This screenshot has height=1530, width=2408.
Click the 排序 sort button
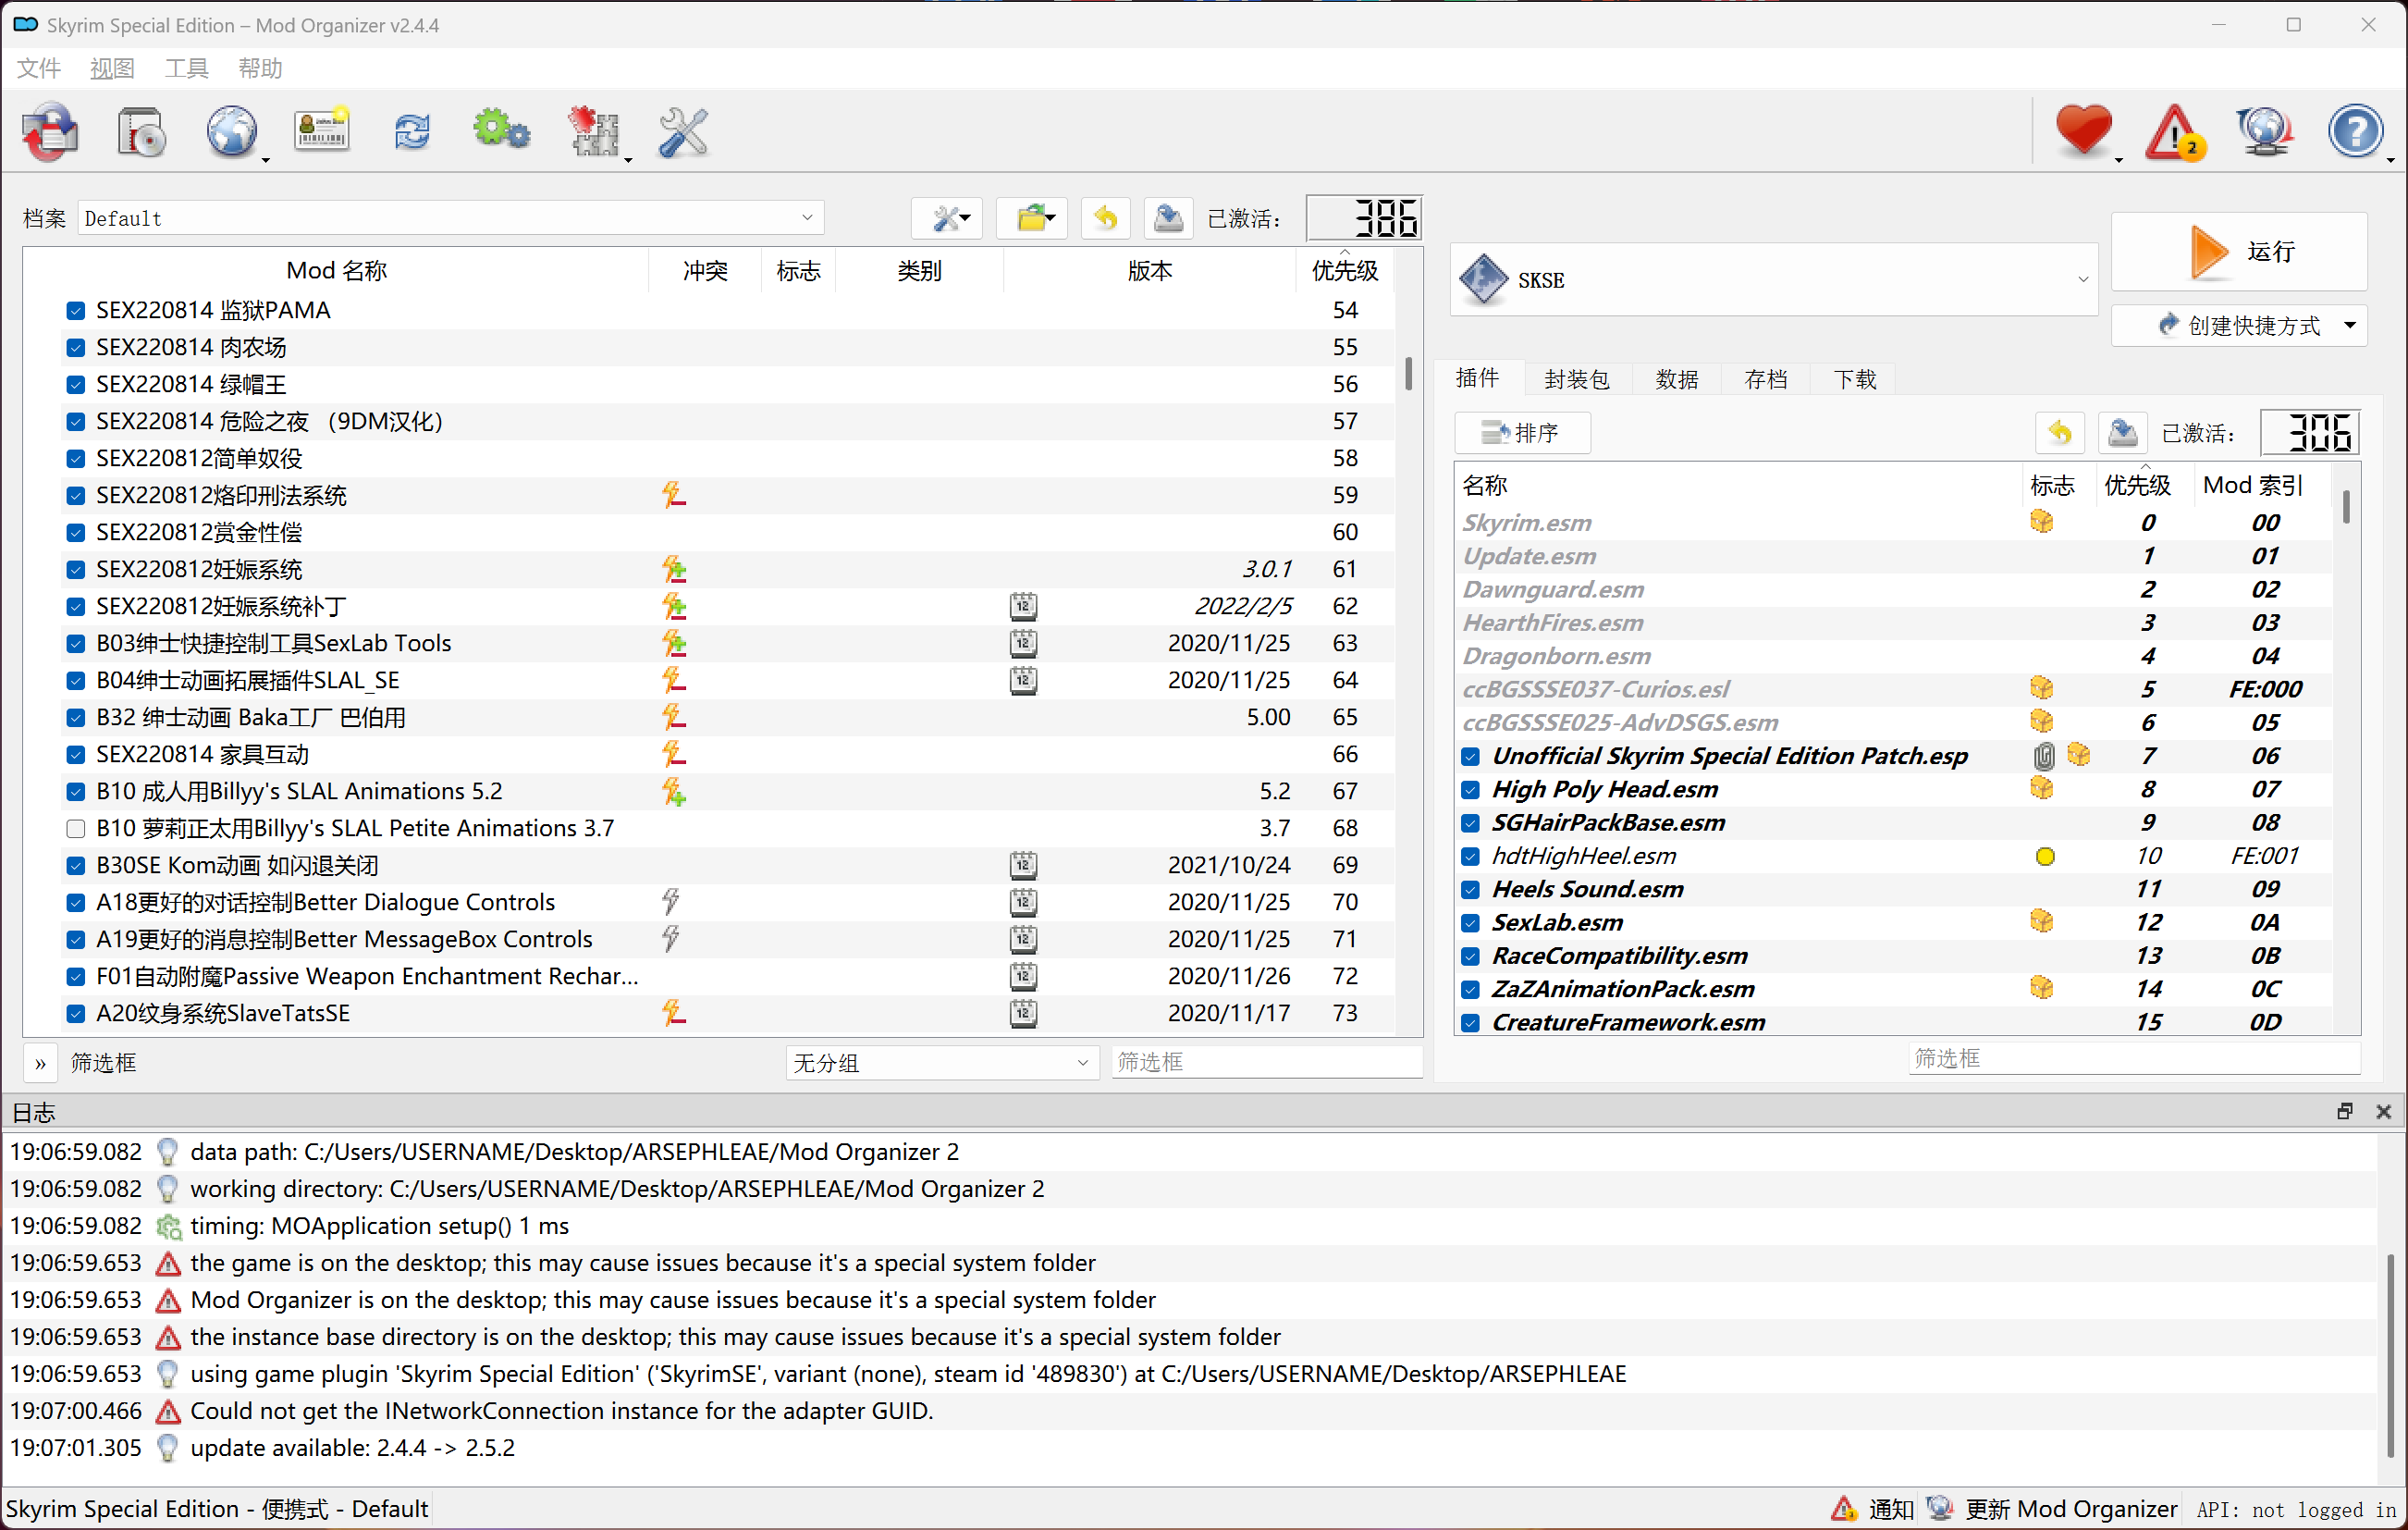point(1522,433)
